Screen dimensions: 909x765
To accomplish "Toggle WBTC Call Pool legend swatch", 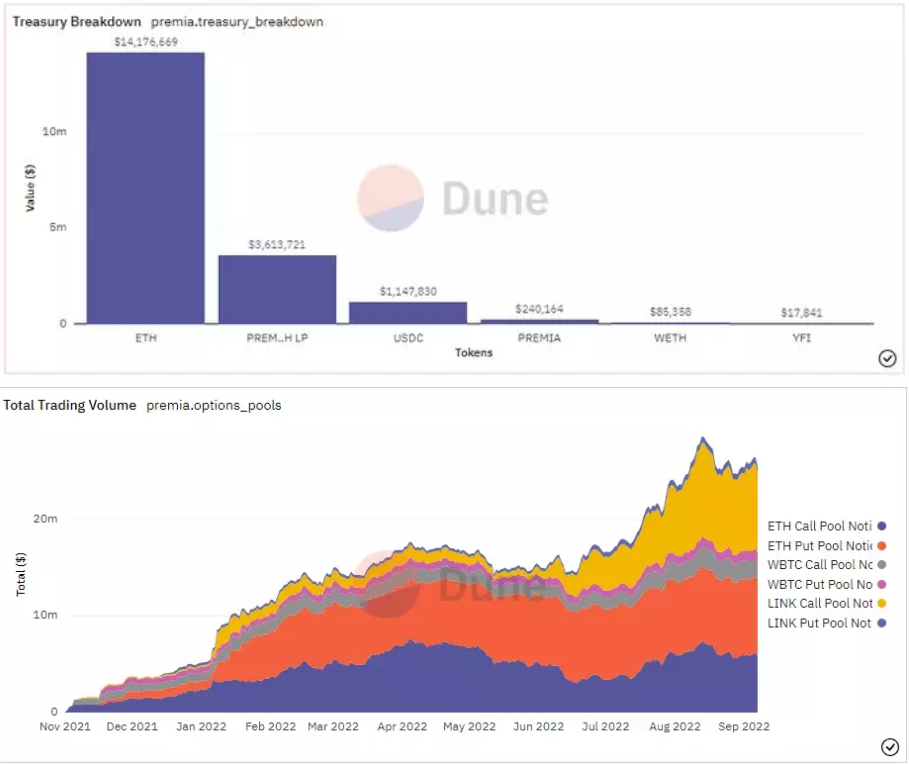I will coord(882,565).
